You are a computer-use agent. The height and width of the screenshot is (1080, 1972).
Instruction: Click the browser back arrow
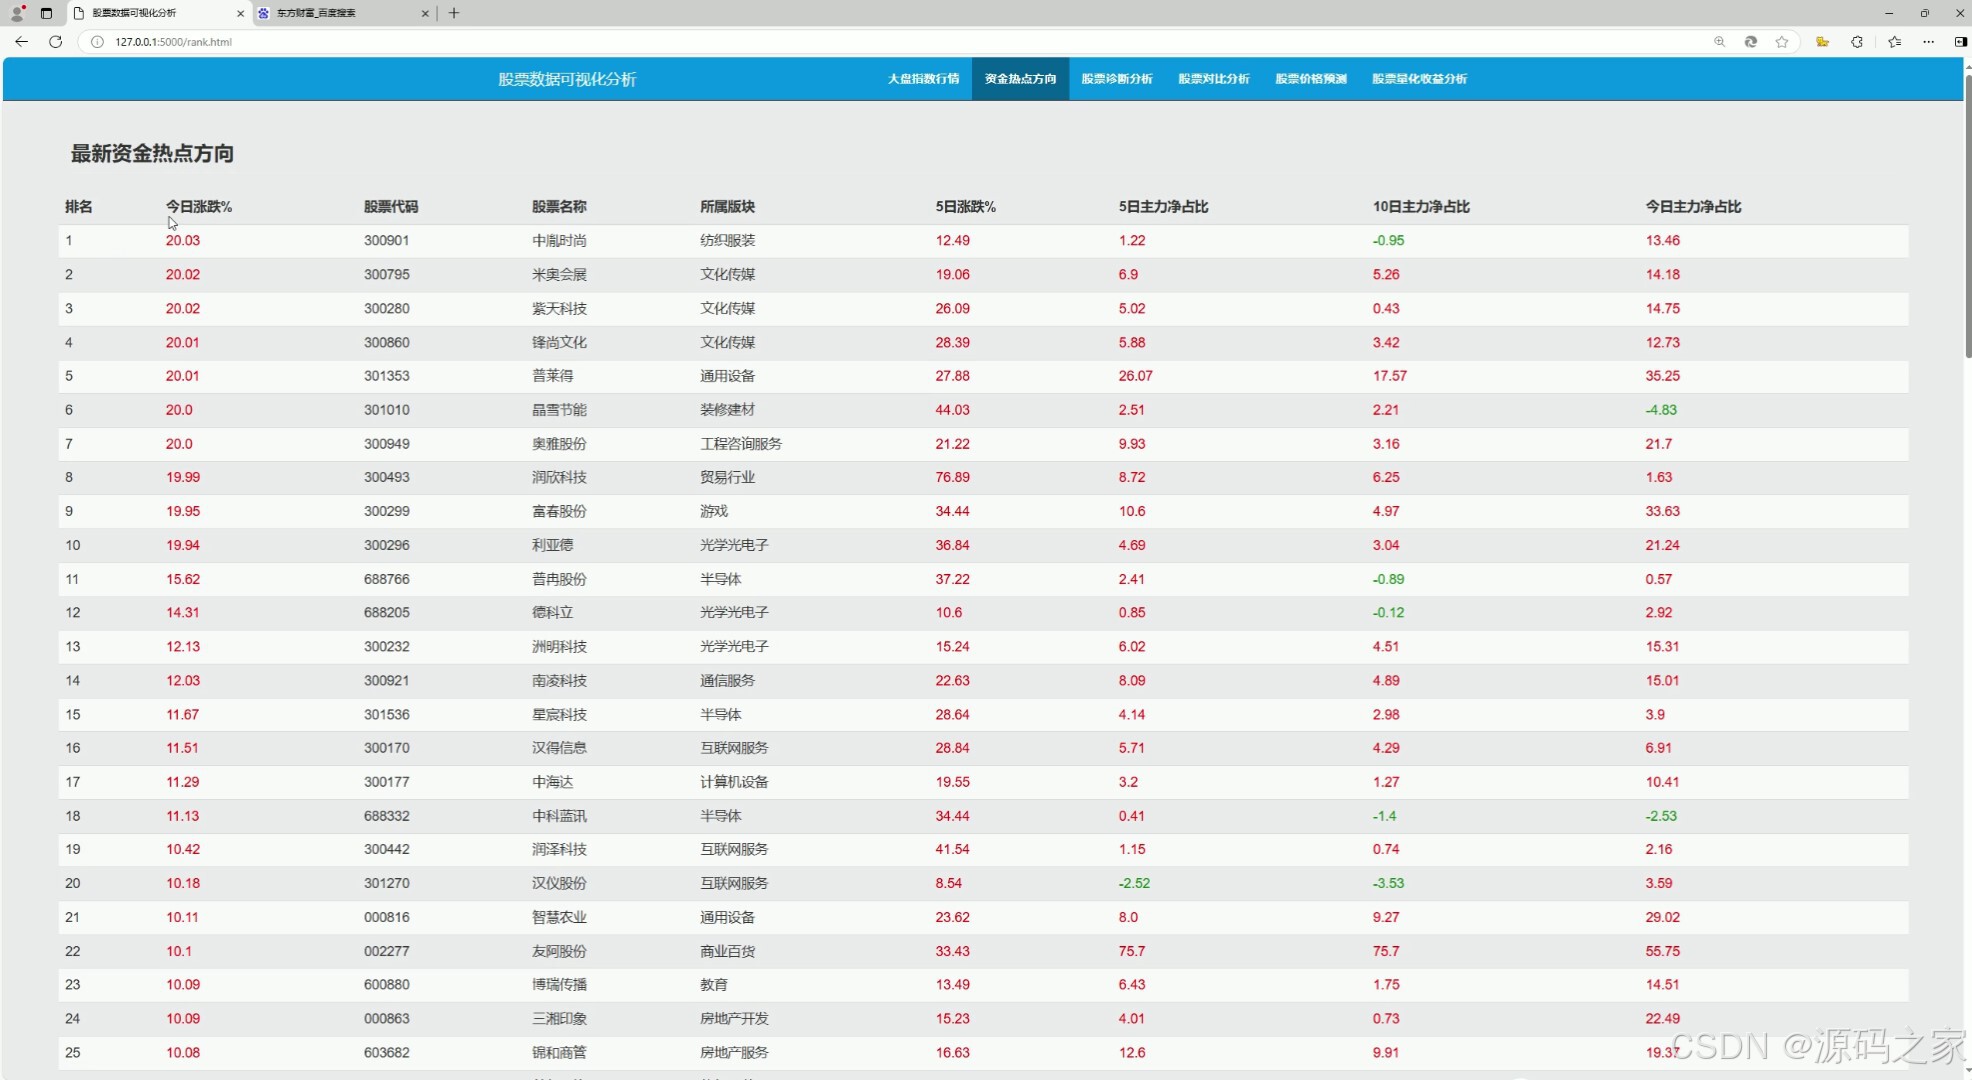pos(21,42)
